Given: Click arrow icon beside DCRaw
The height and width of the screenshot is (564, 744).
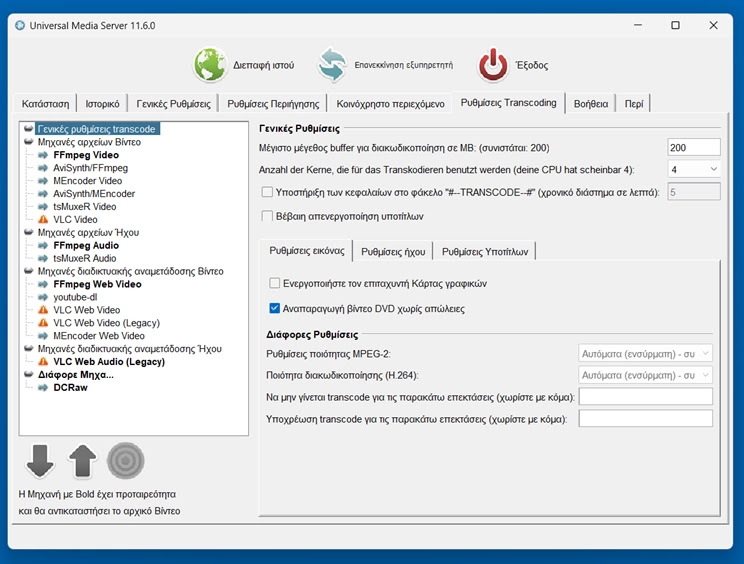Looking at the screenshot, I should click(x=43, y=388).
